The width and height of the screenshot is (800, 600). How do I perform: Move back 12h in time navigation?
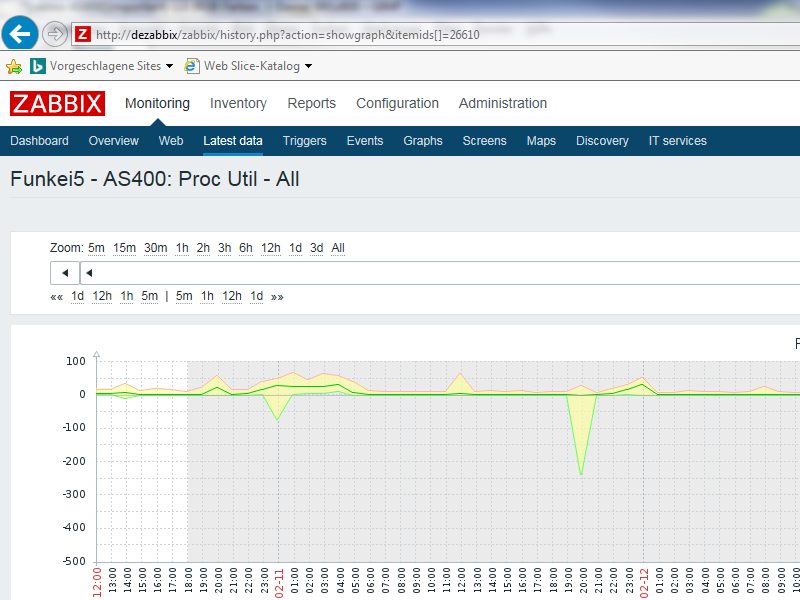point(102,296)
